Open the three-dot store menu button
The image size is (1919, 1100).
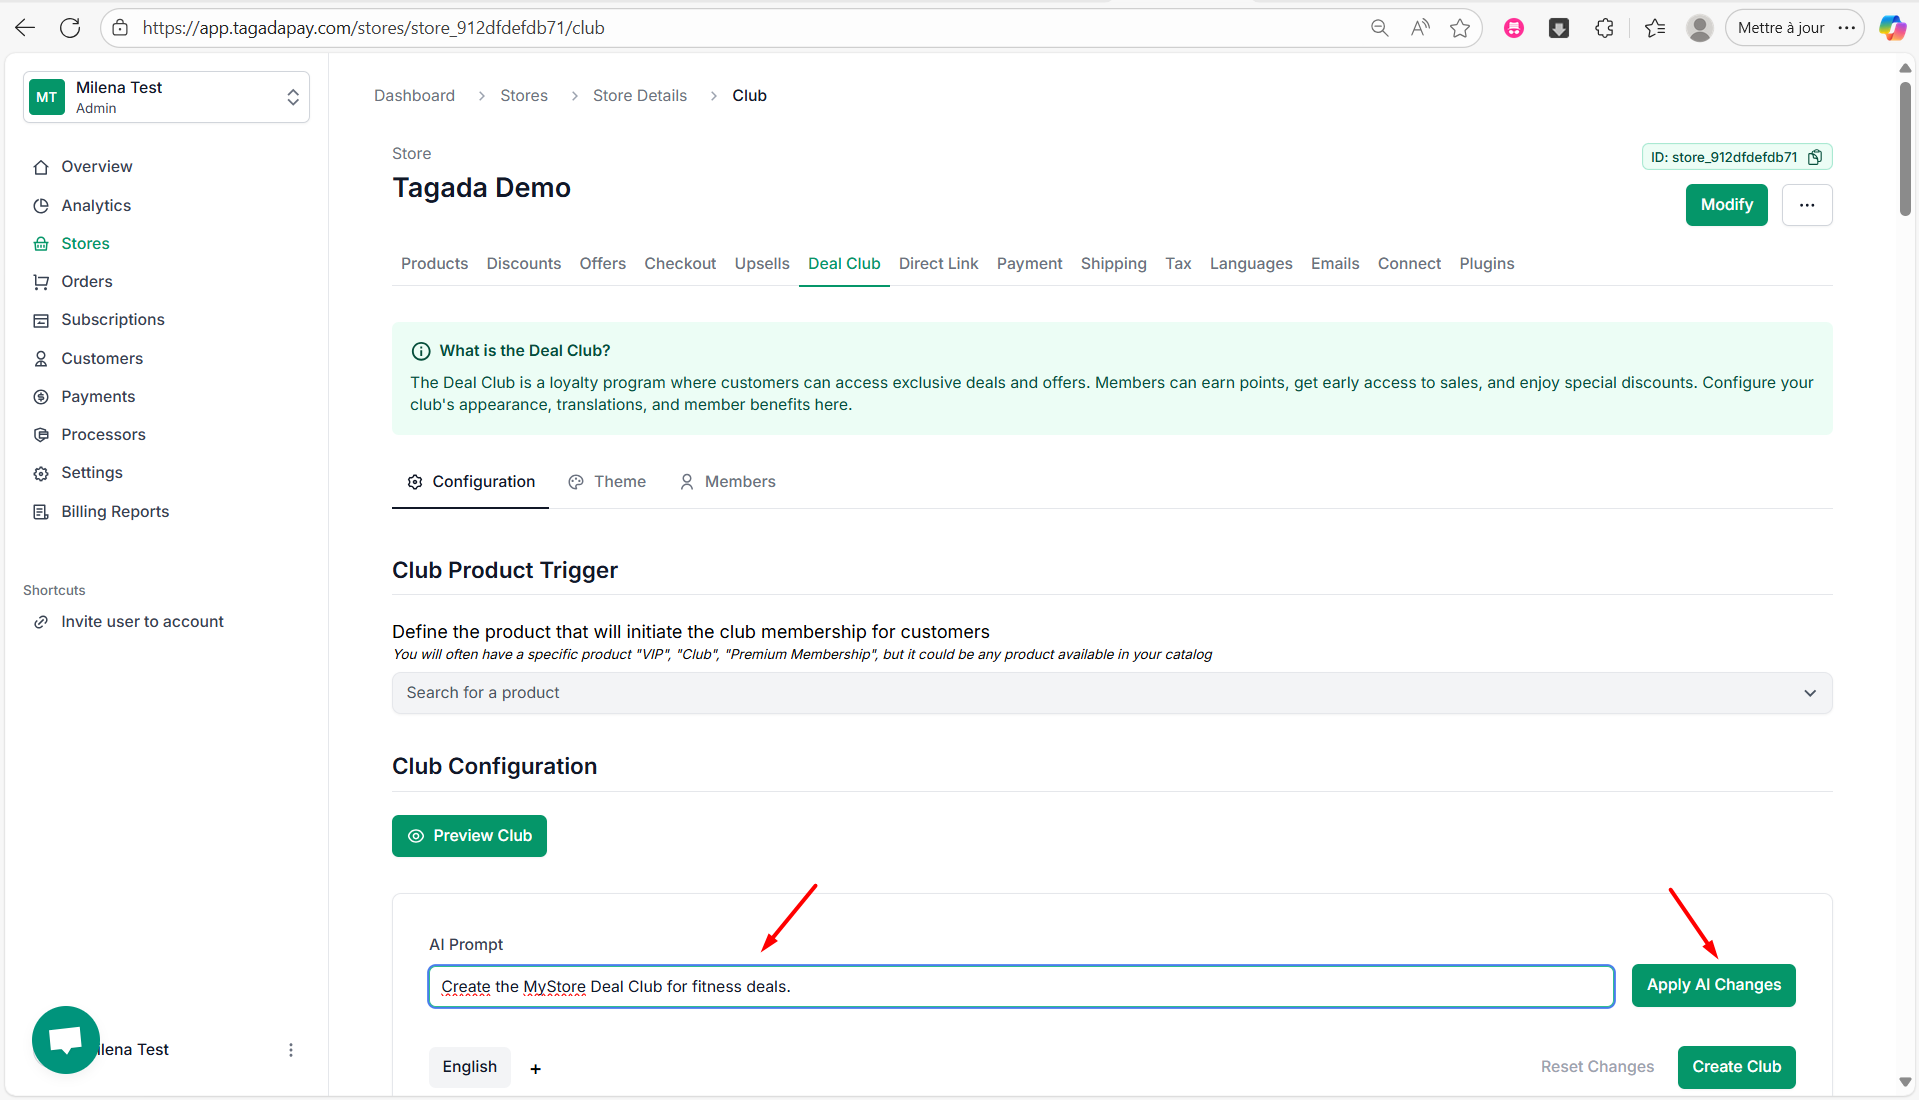coord(1806,205)
